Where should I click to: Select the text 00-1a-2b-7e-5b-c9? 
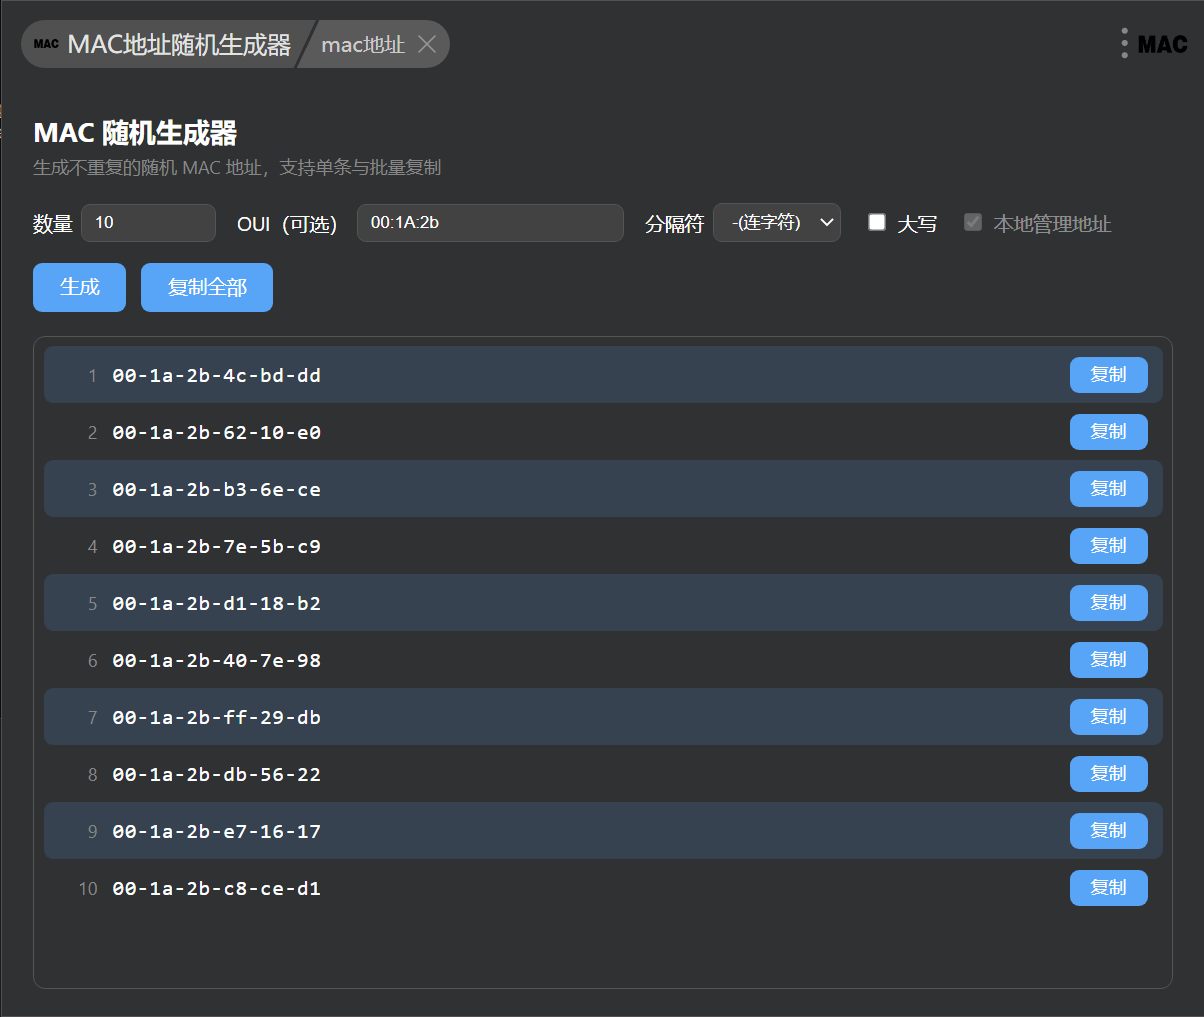[216, 547]
